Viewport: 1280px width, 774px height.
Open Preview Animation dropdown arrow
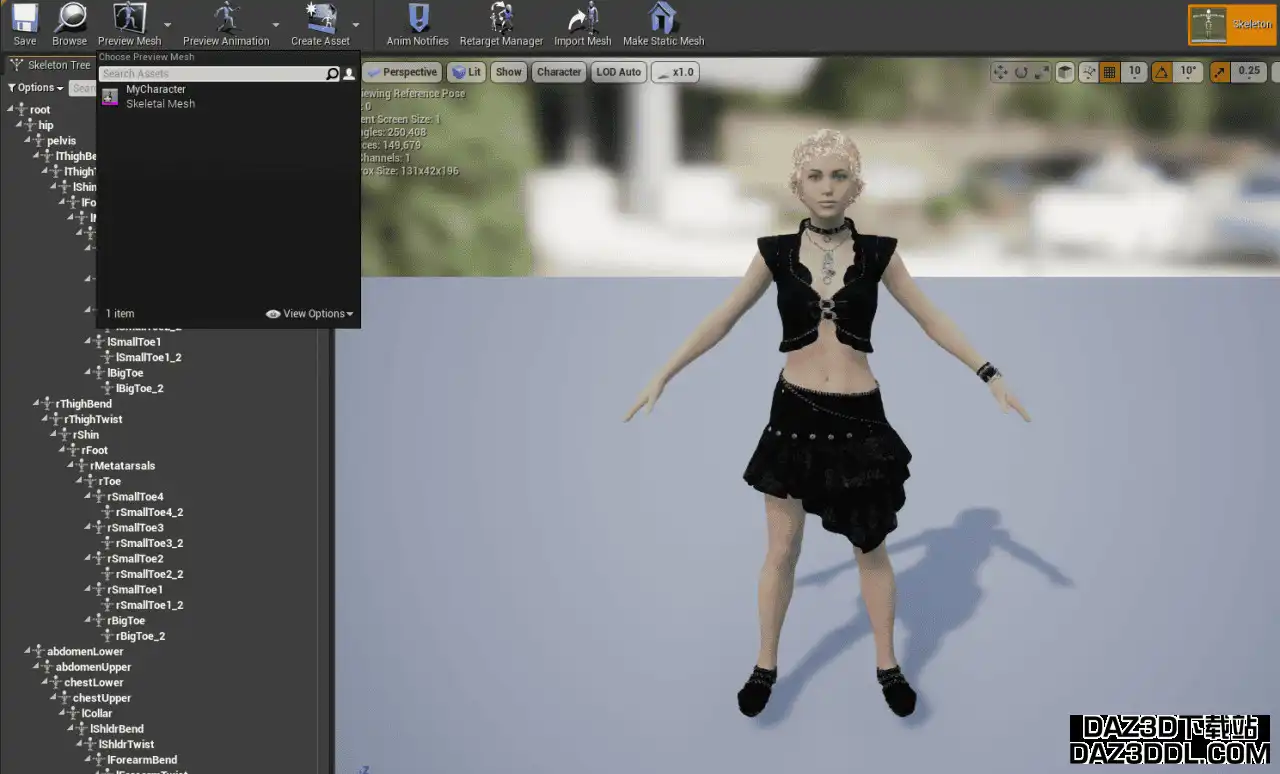pos(276,24)
